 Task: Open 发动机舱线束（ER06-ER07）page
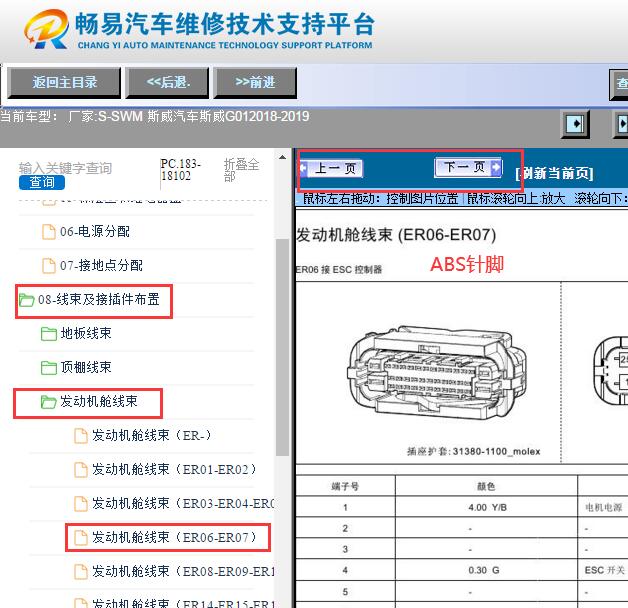174,538
